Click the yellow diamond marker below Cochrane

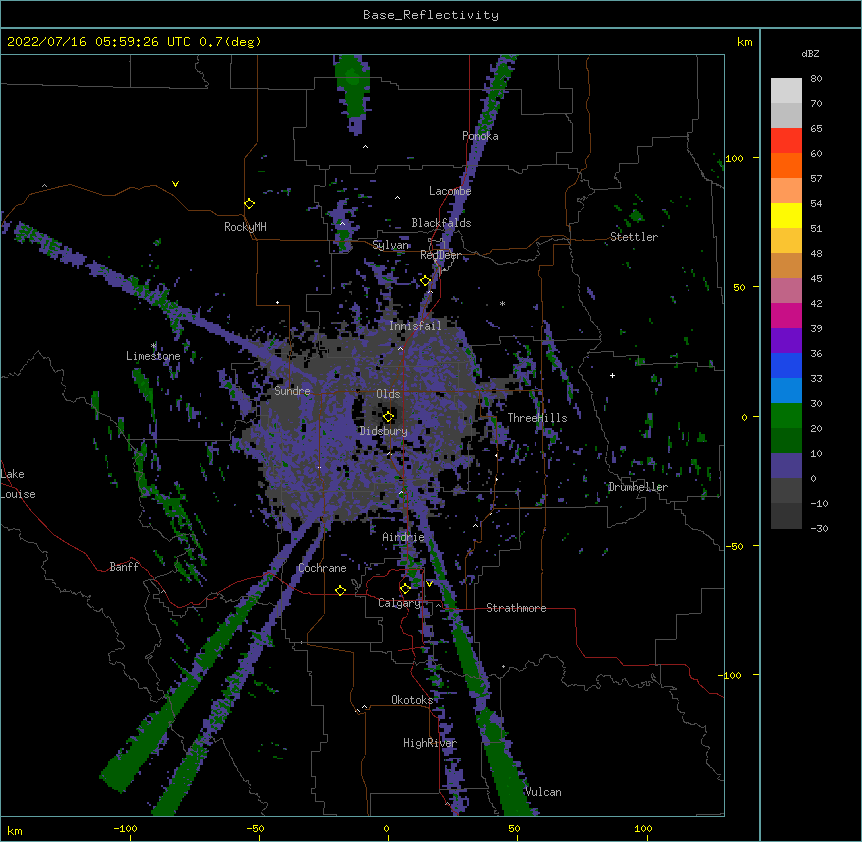point(340,590)
